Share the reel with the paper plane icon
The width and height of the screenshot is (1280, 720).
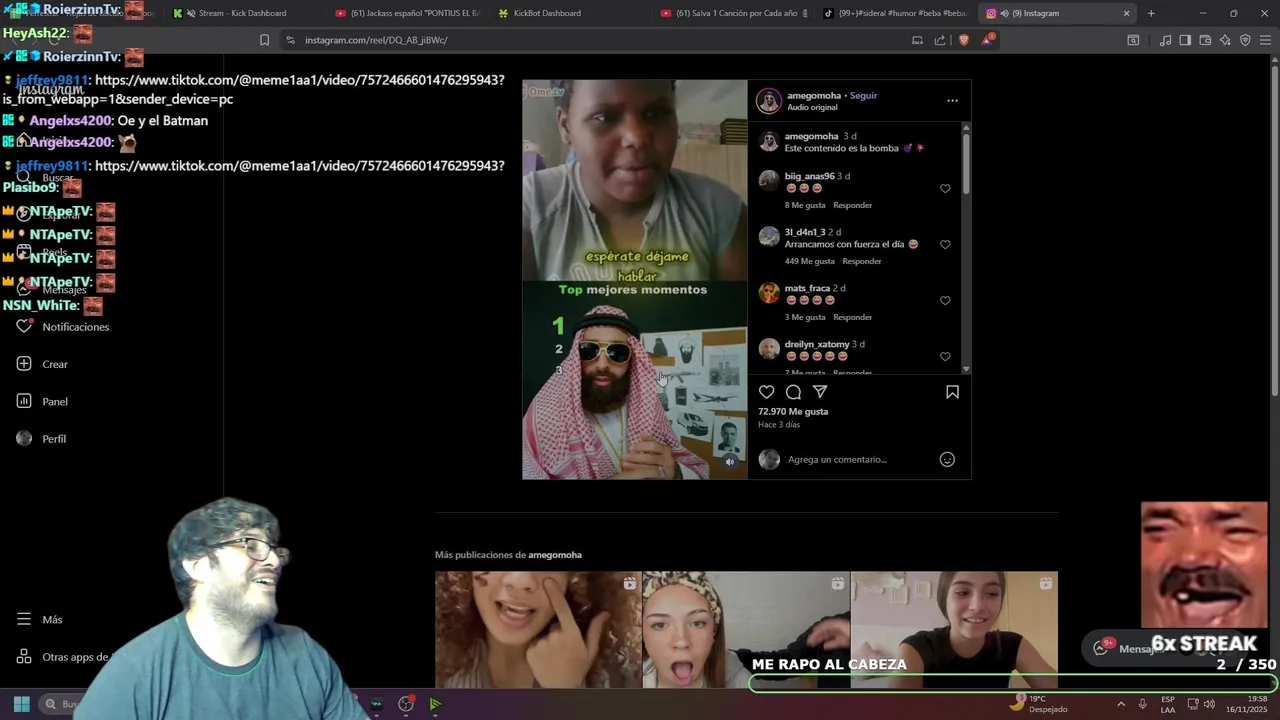point(820,392)
